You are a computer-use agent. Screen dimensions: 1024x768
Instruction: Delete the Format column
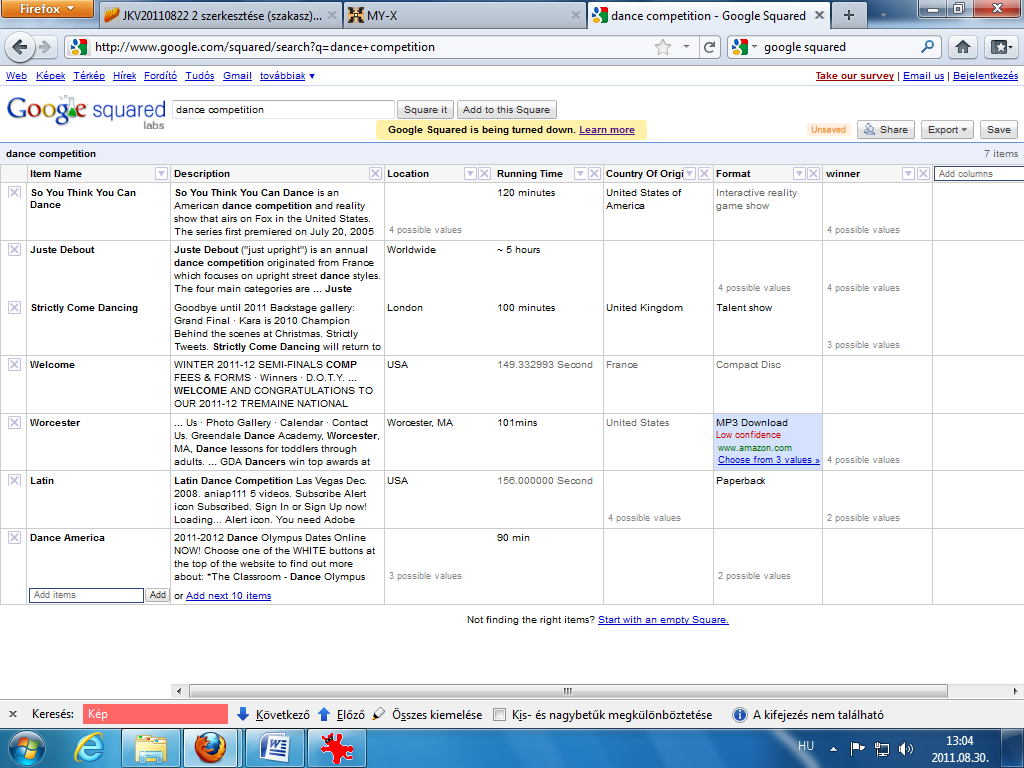(814, 173)
